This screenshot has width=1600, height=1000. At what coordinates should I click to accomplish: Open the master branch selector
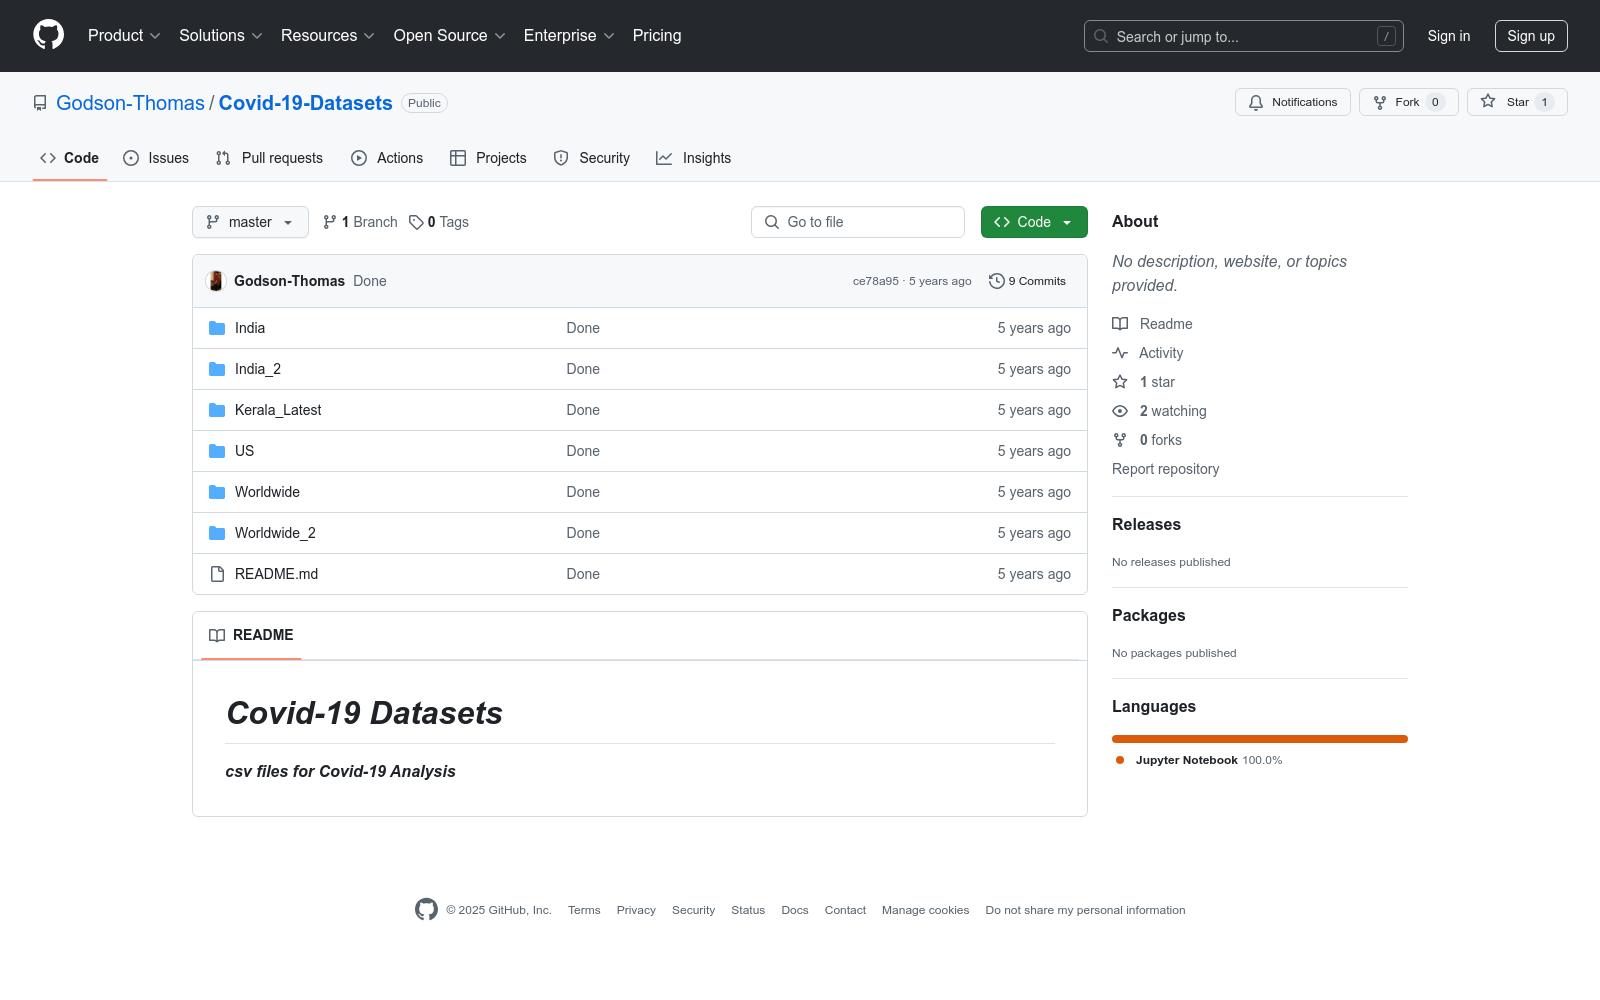250,222
